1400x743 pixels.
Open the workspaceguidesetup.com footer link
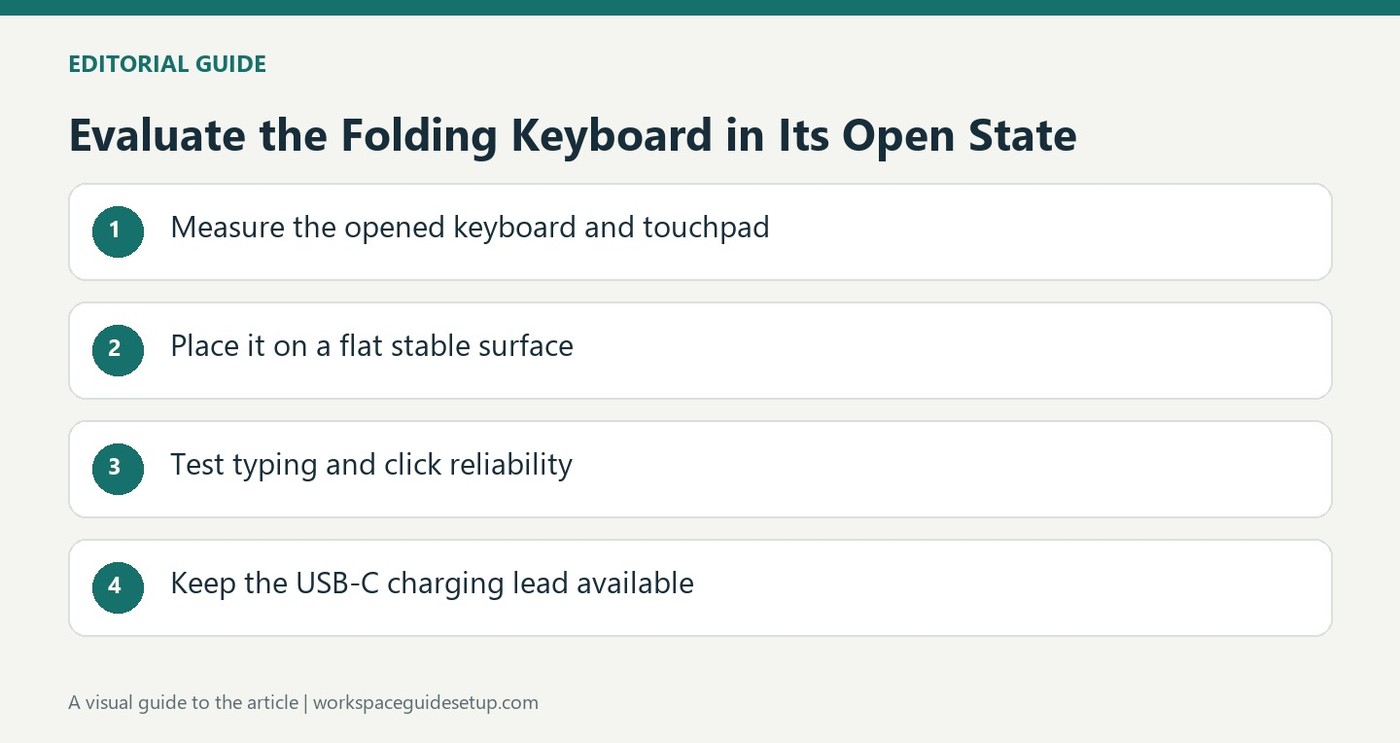pyautogui.click(x=425, y=702)
